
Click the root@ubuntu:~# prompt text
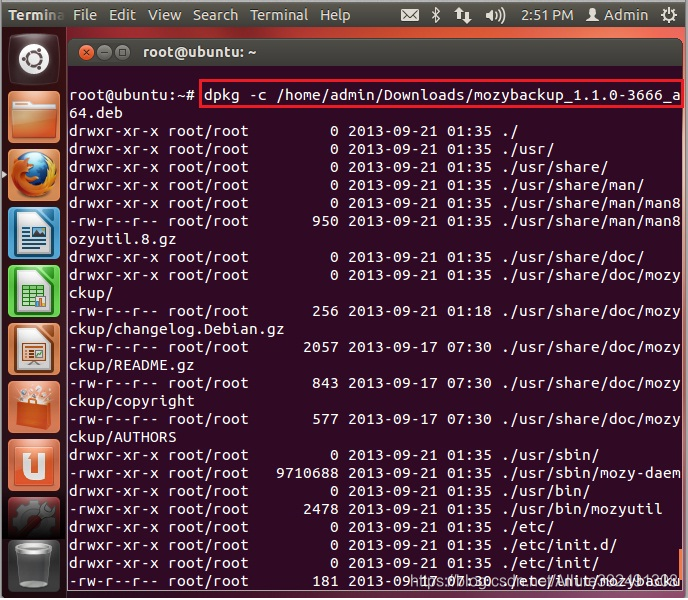click(x=132, y=95)
